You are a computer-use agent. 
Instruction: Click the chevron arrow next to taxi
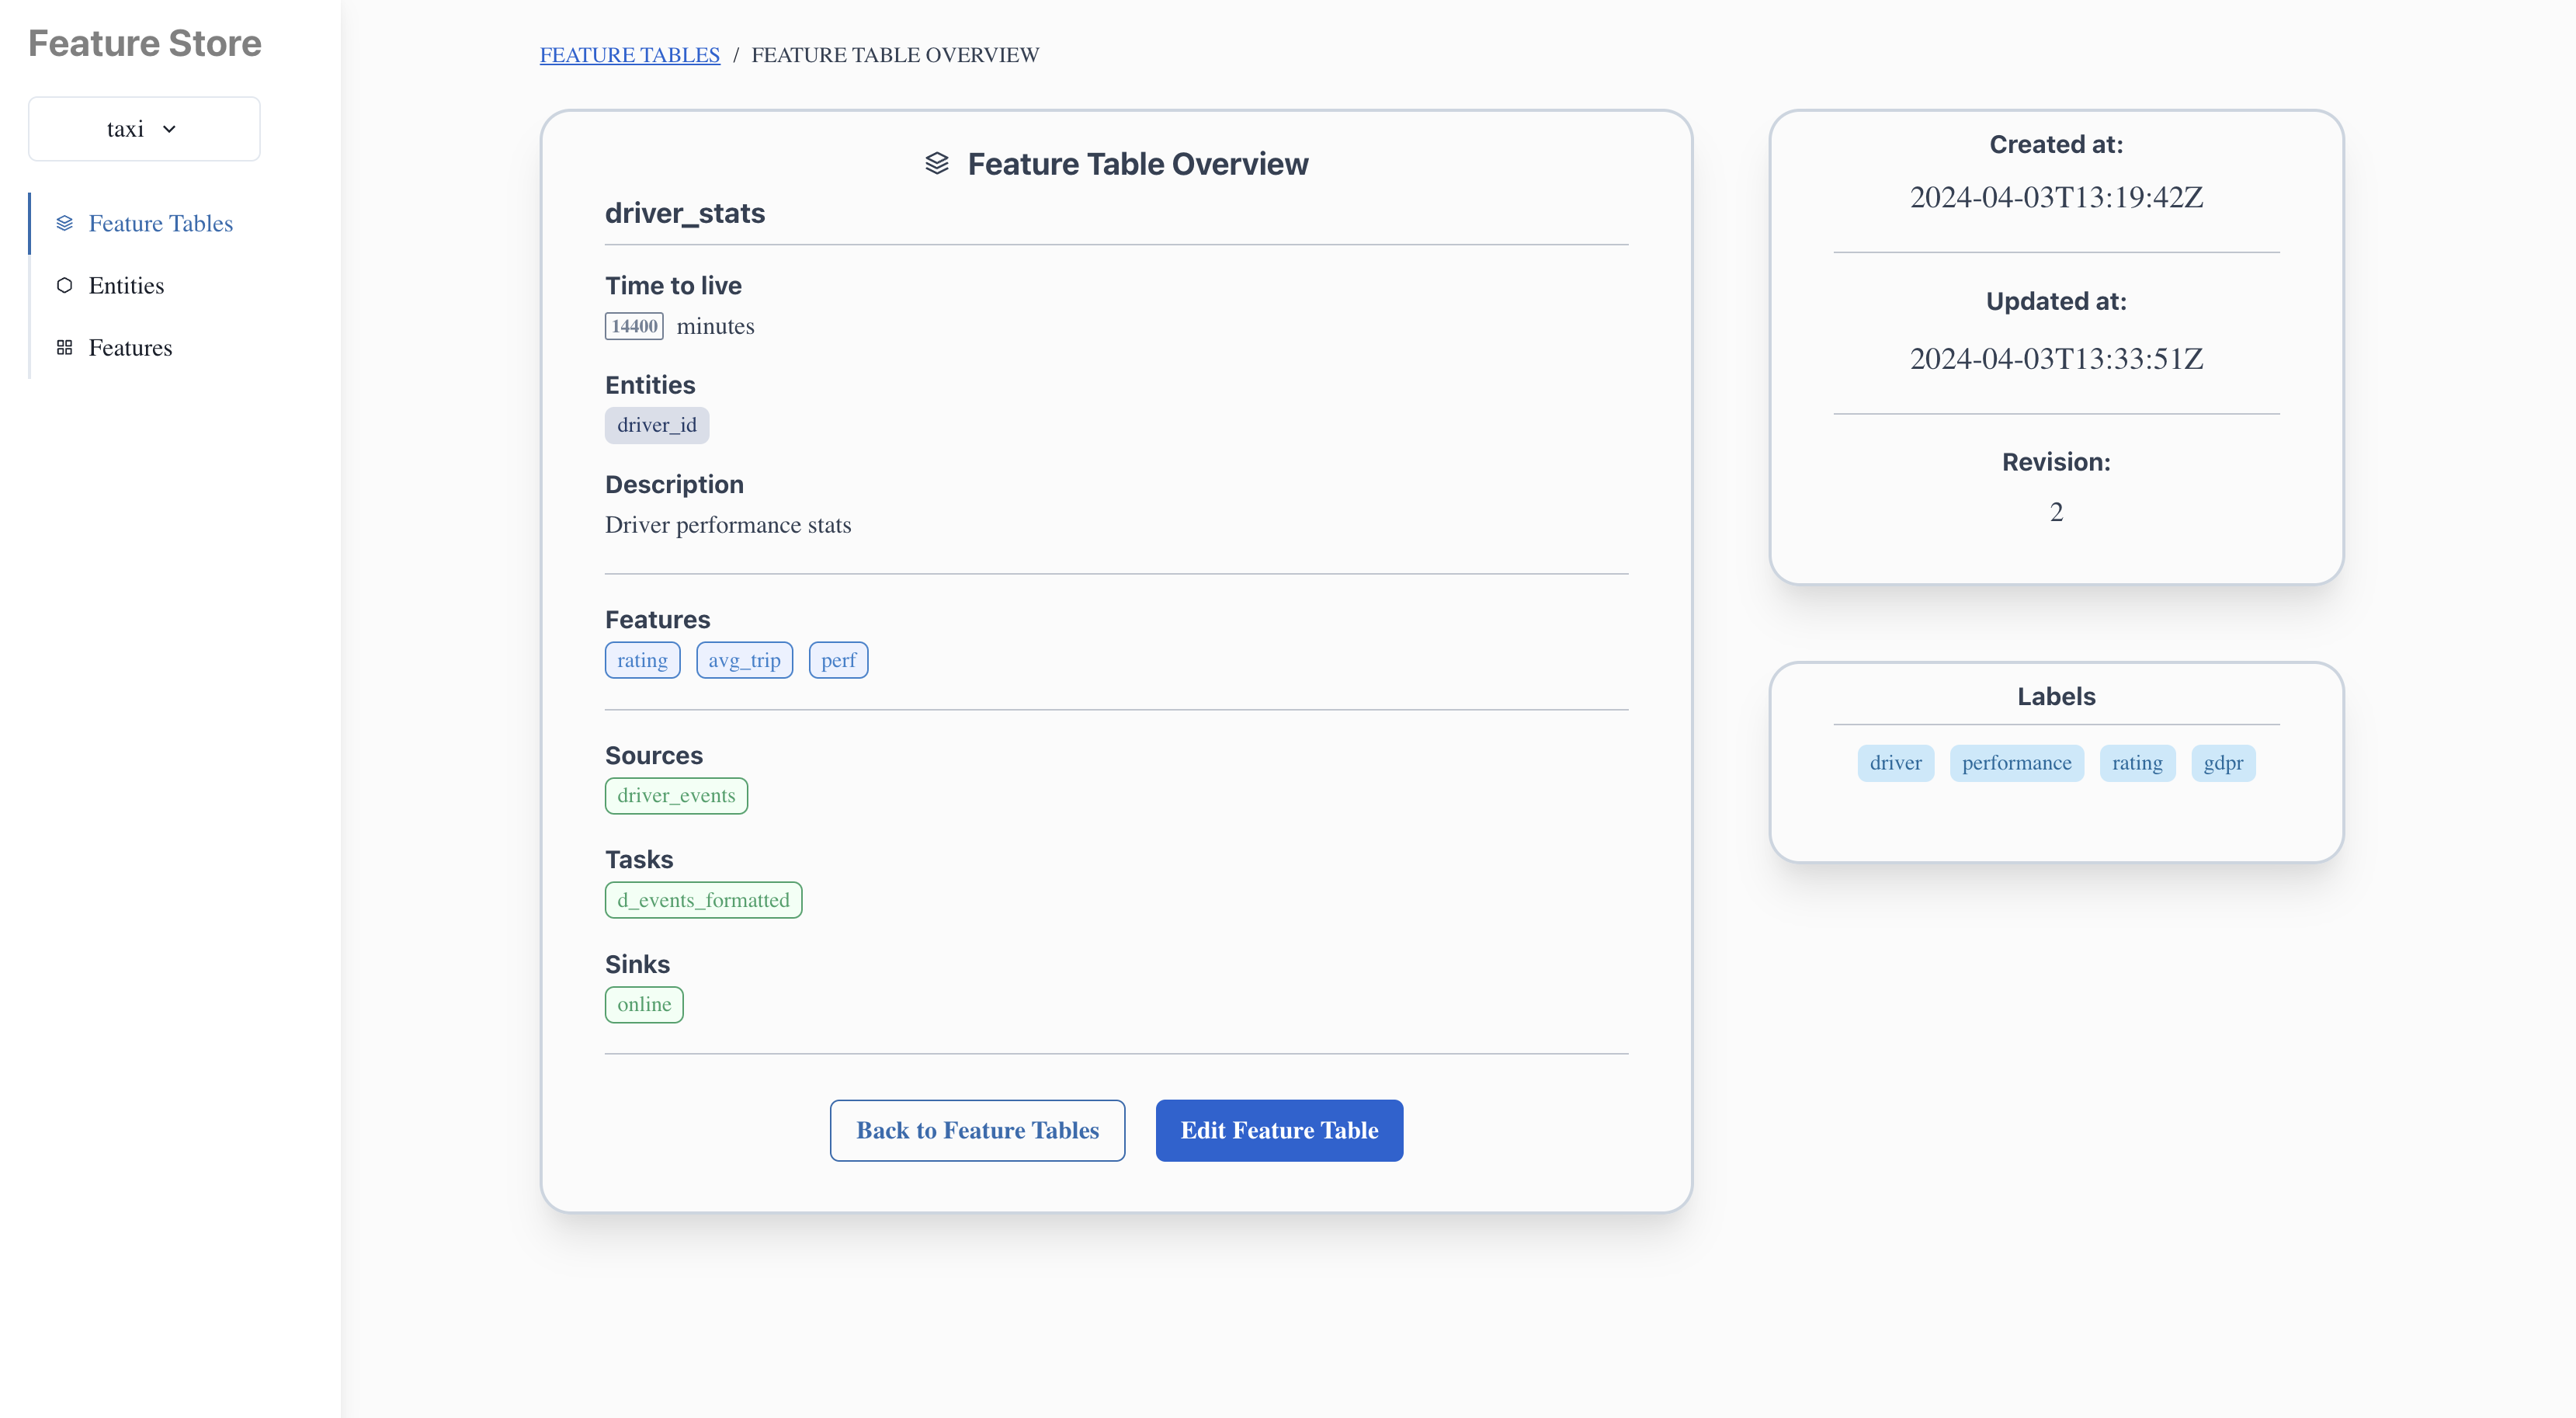pyautogui.click(x=169, y=129)
